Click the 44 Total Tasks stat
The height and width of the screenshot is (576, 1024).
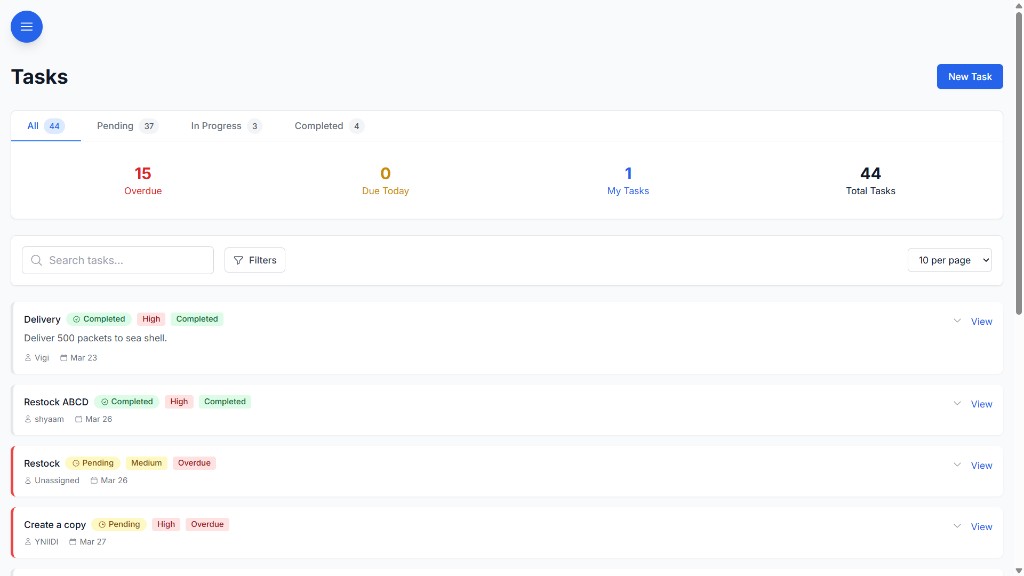(x=871, y=180)
